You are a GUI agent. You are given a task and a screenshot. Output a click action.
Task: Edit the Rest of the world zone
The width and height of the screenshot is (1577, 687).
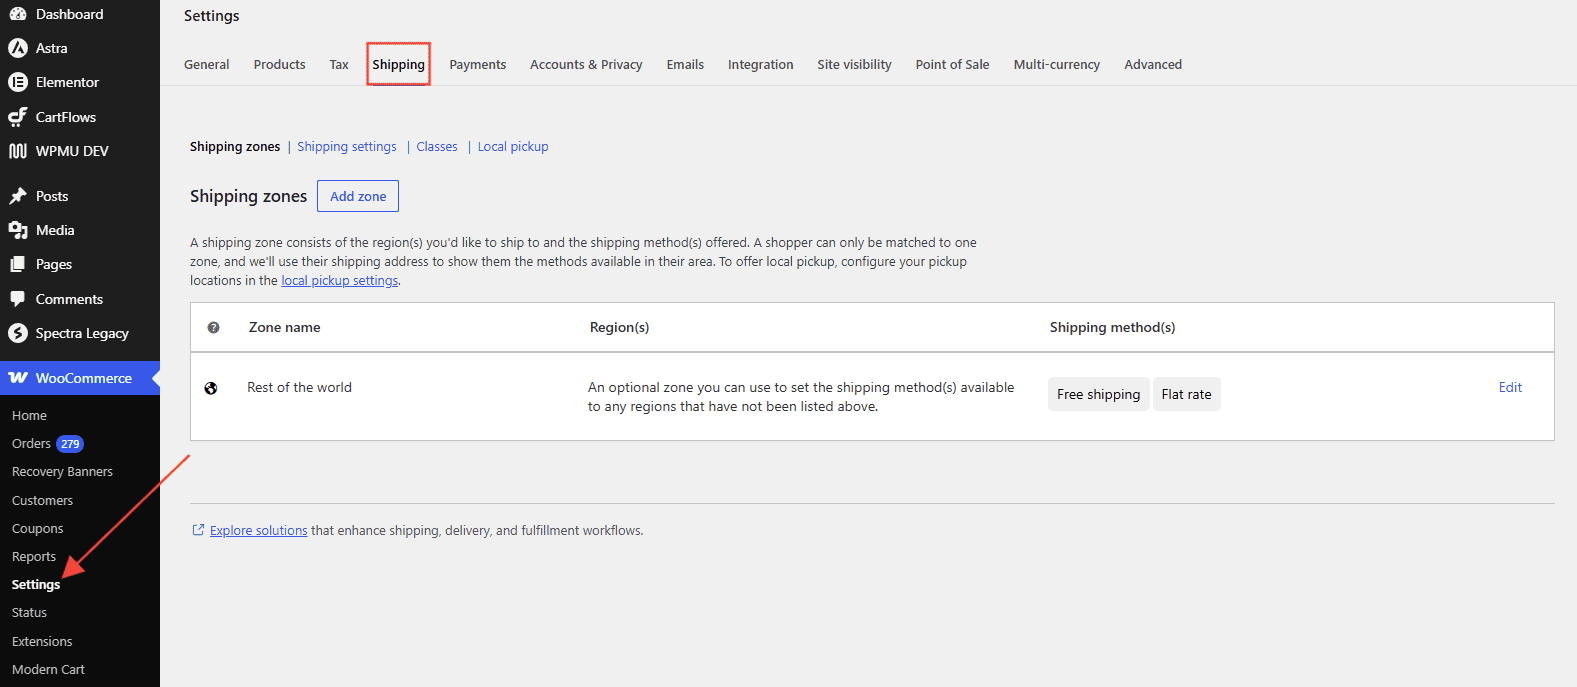(x=1510, y=387)
